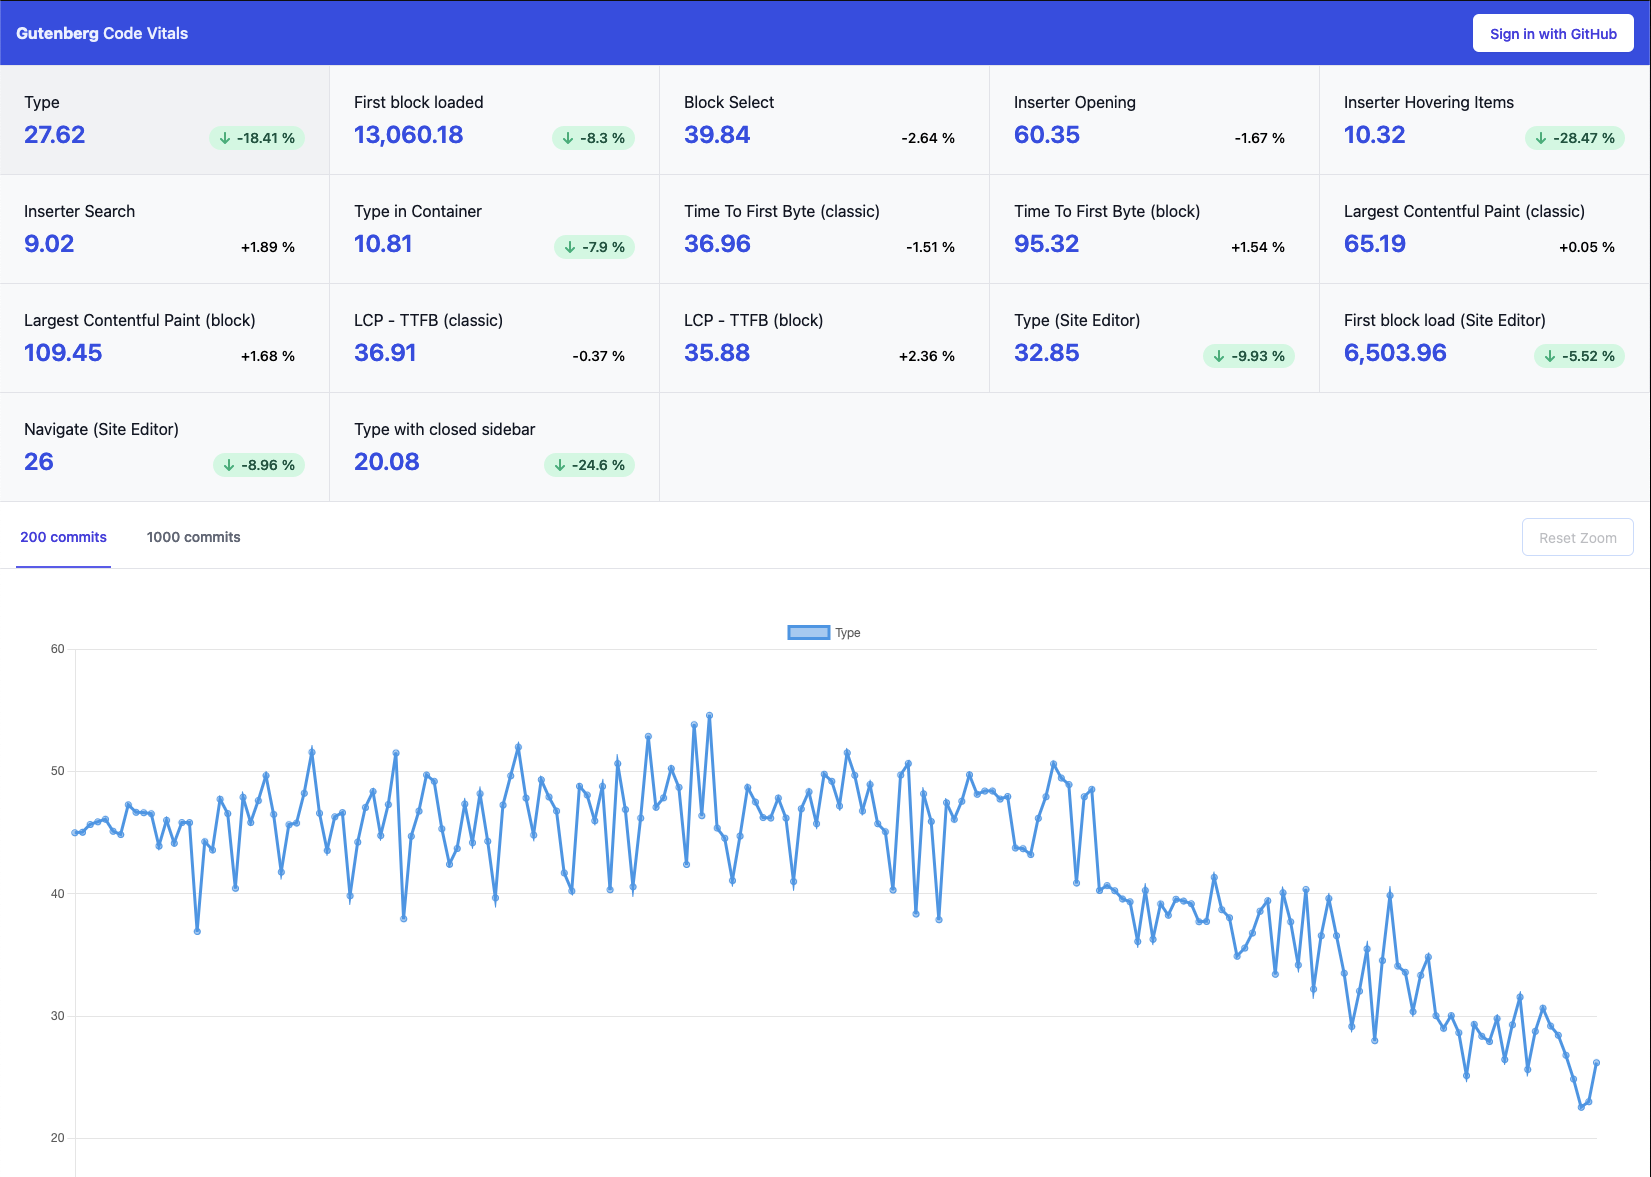Viewport: 1651px width, 1177px height.
Task: Click the +2.36 % change text
Action: (927, 356)
